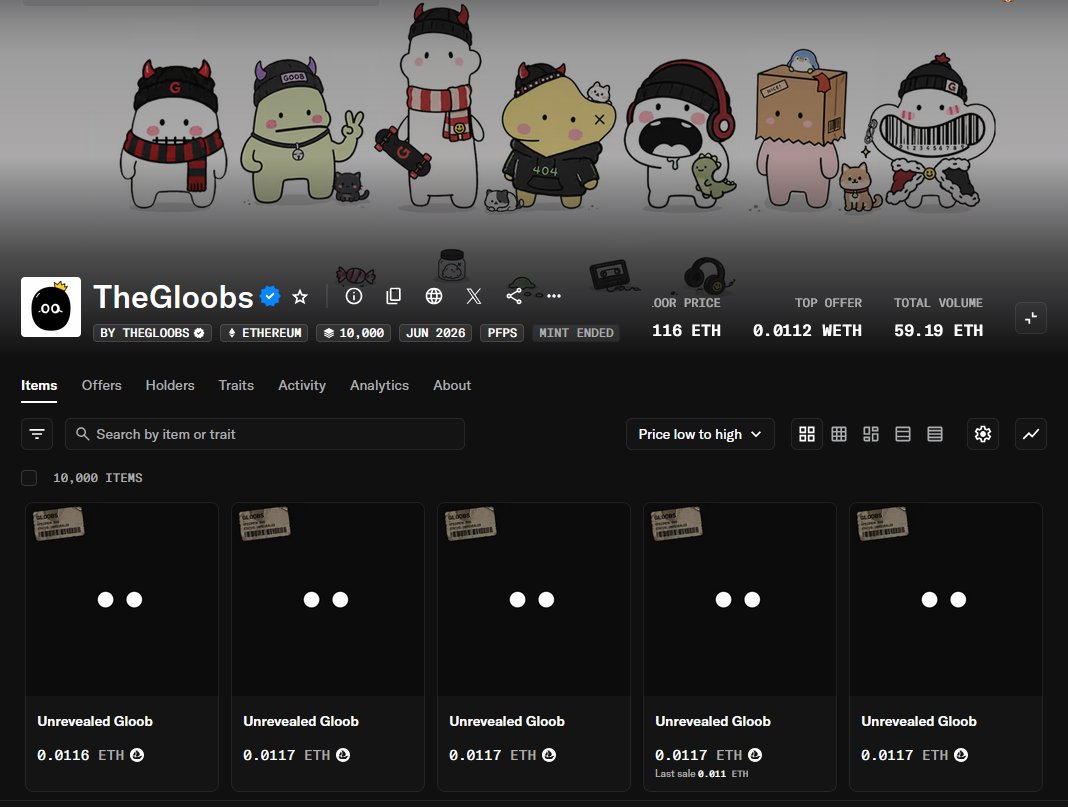1068x807 pixels.
Task: Open the Price low to high dropdown
Action: 700,434
